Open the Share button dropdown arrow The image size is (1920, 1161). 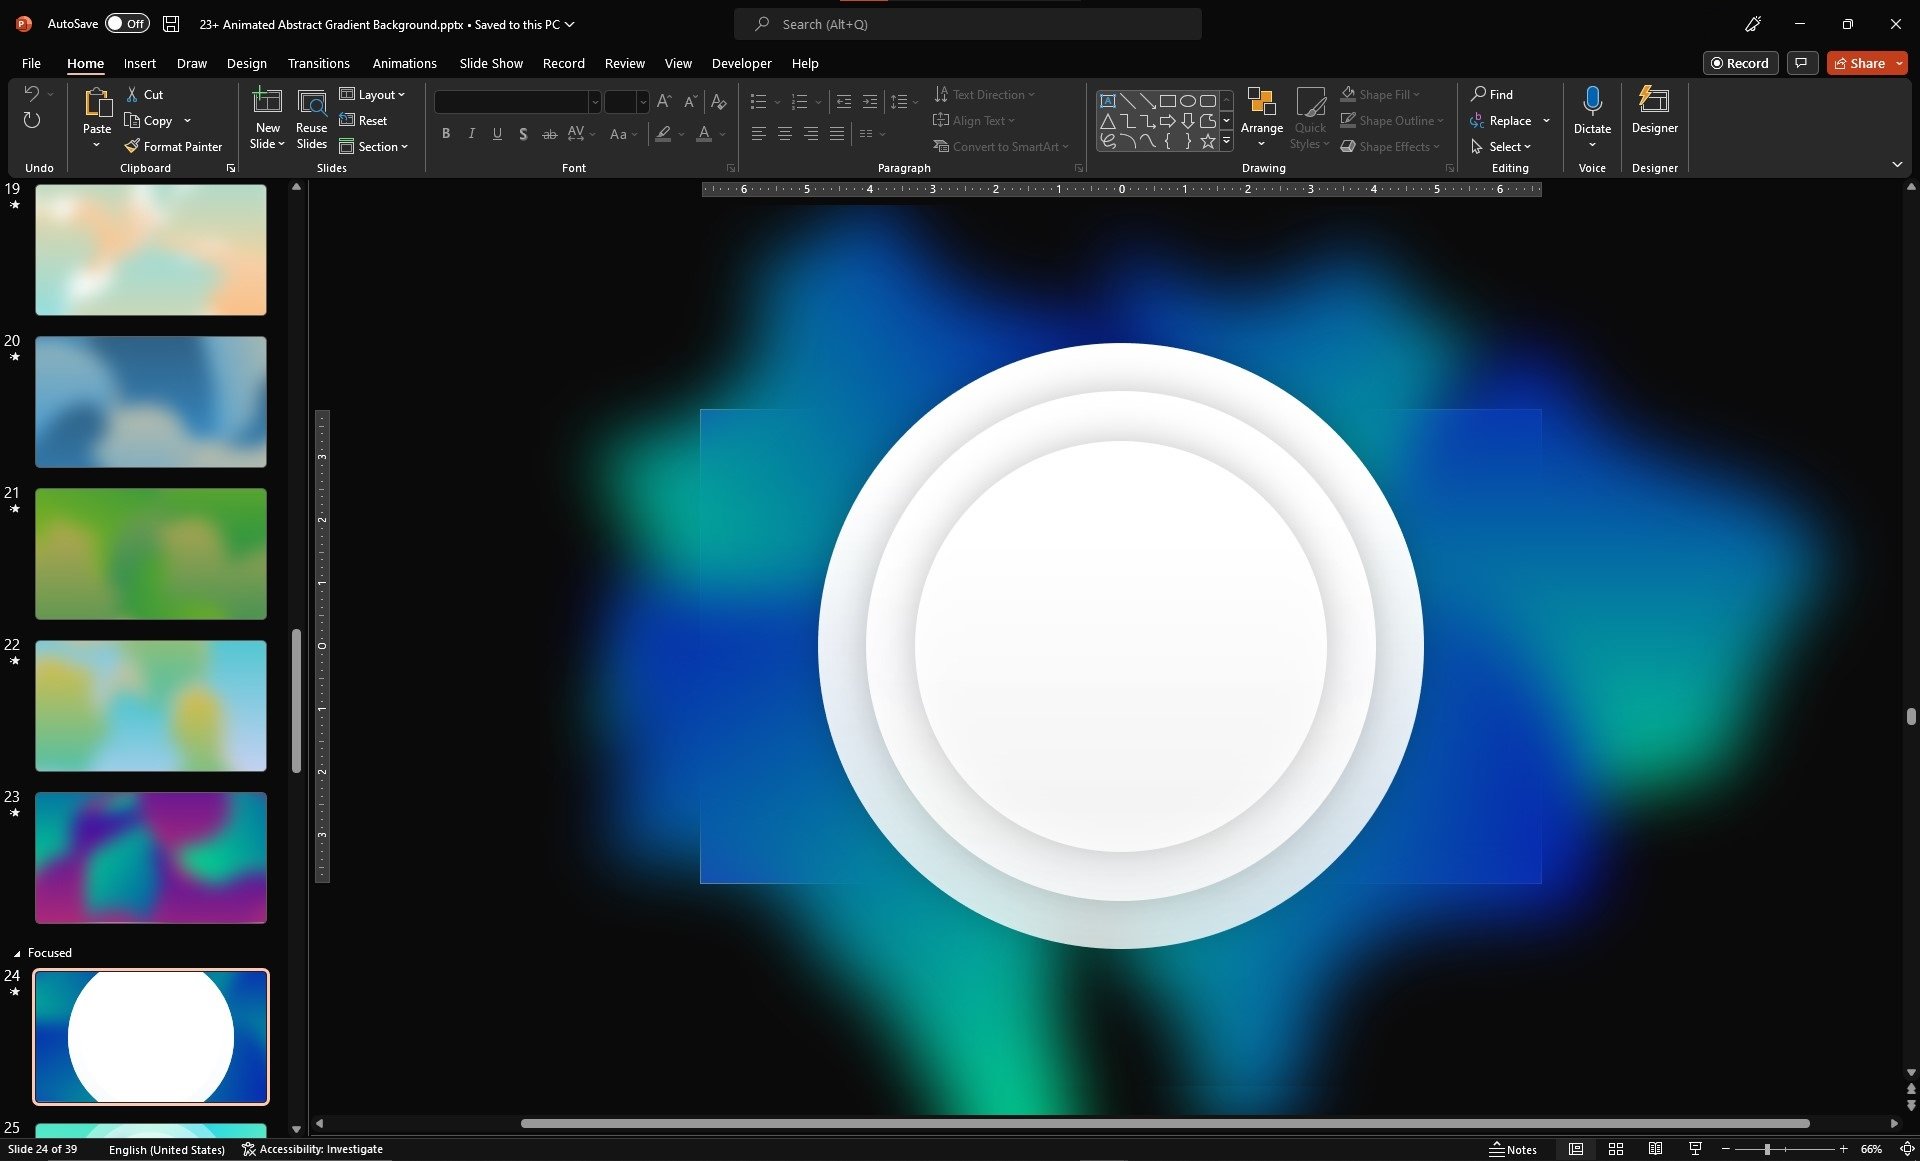click(x=1899, y=63)
